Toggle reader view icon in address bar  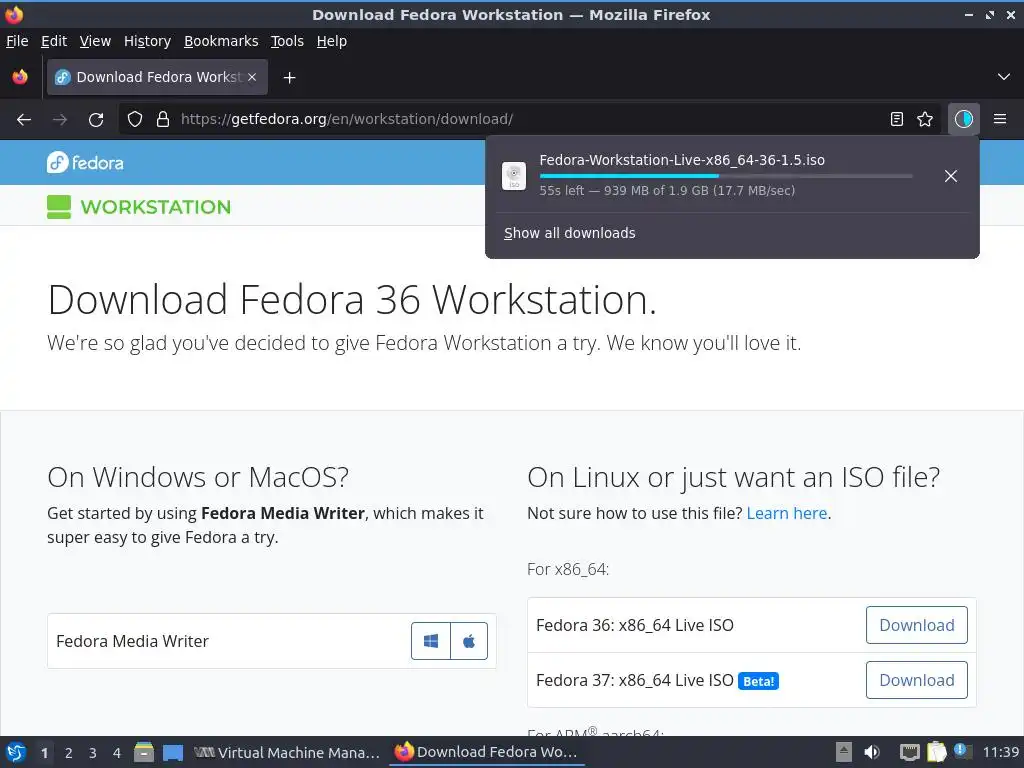(x=897, y=119)
